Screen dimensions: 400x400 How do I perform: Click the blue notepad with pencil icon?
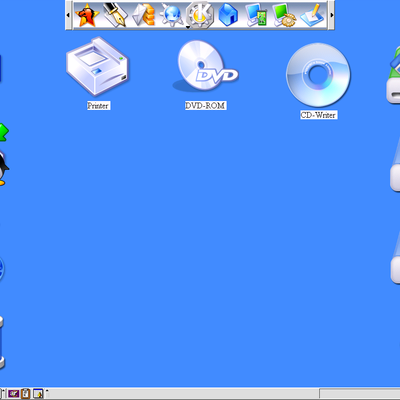tap(312, 15)
